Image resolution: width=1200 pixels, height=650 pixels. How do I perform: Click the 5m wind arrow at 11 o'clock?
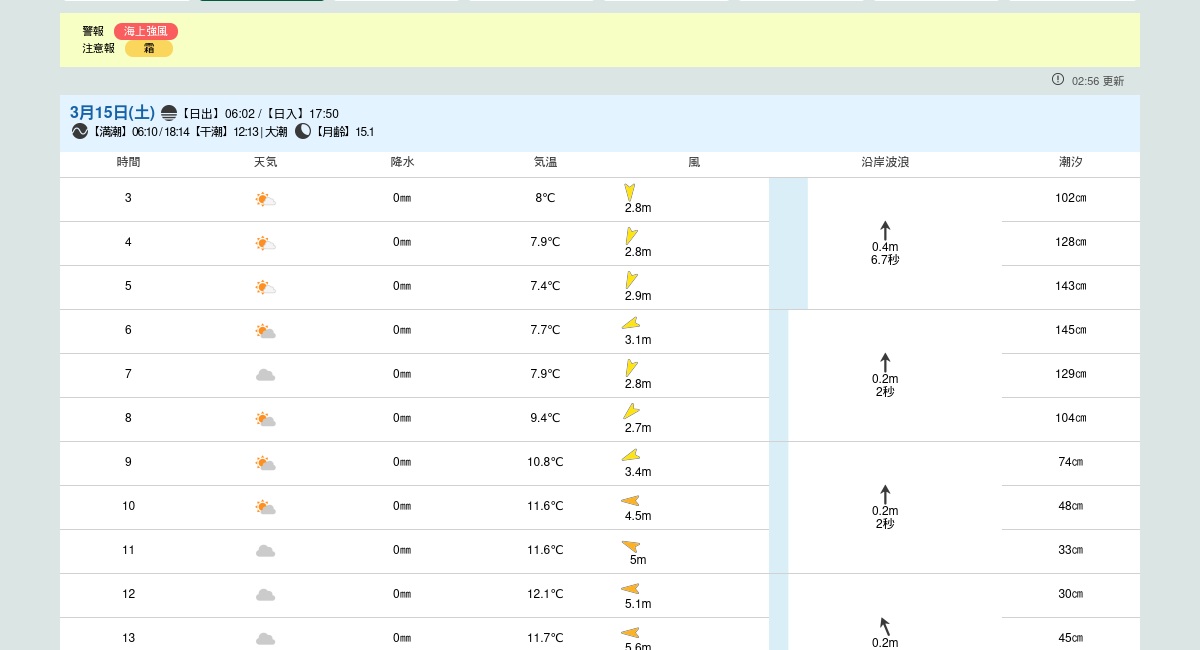631,546
